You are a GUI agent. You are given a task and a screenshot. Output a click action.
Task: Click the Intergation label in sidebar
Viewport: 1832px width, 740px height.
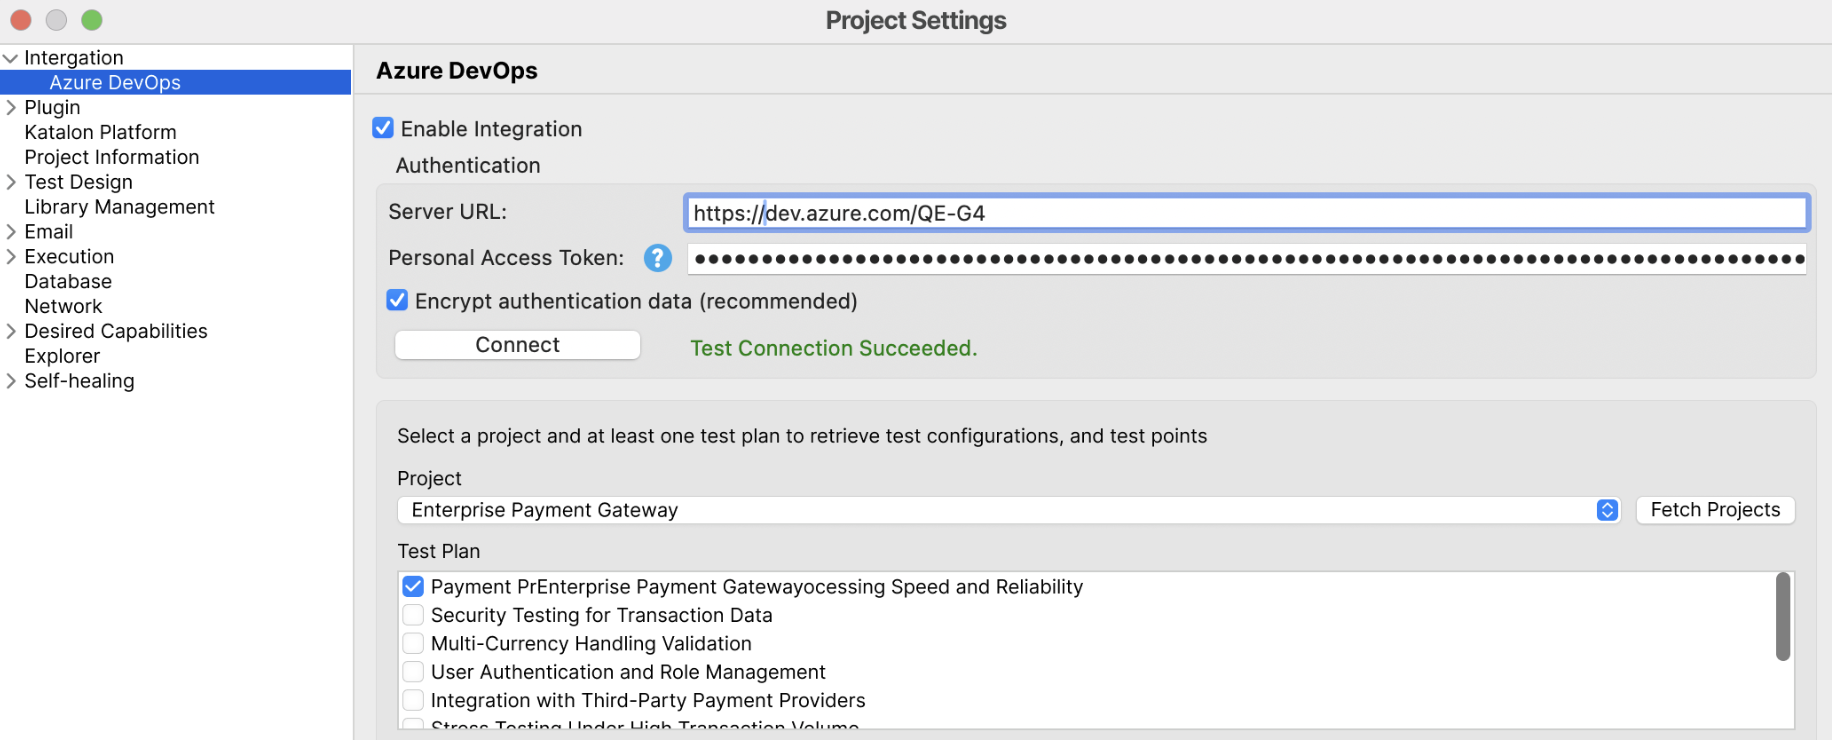tap(74, 58)
